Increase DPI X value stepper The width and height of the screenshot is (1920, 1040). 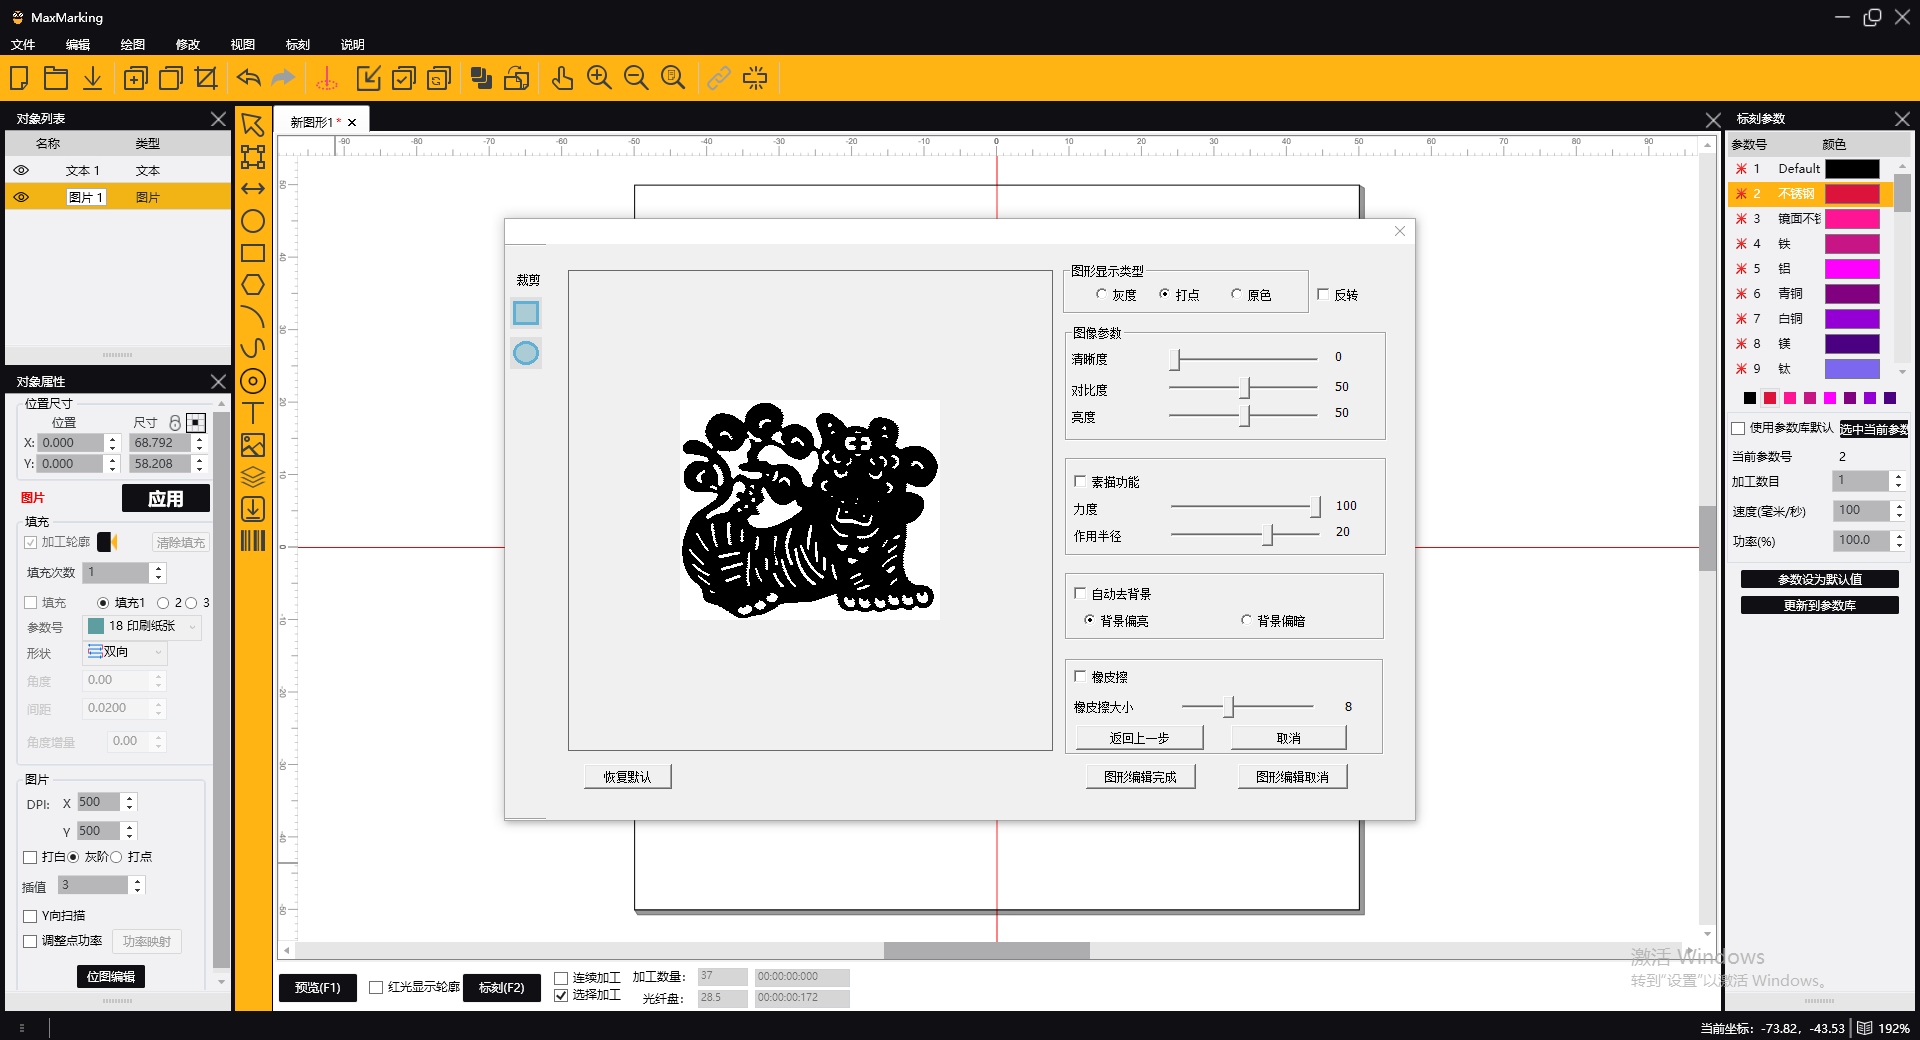coord(129,798)
